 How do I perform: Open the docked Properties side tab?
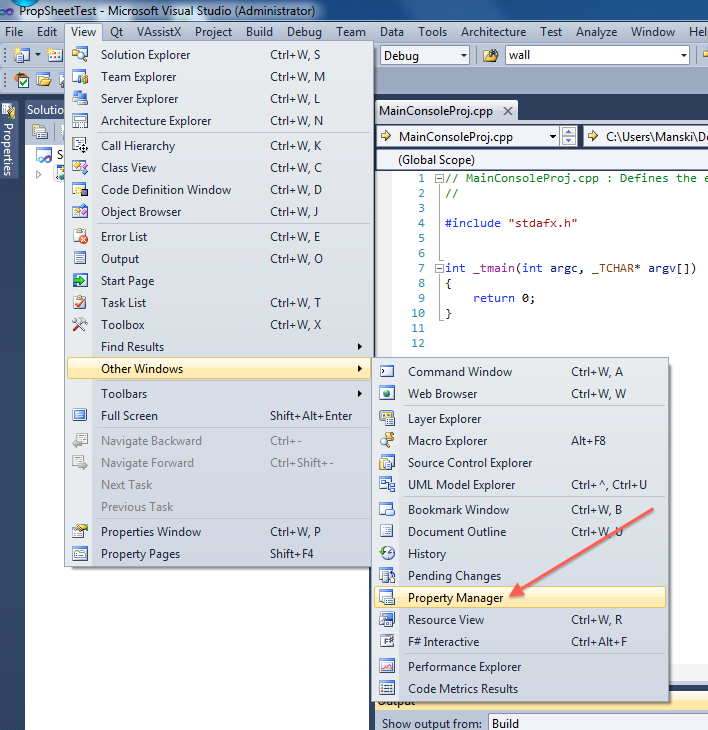pyautogui.click(x=8, y=140)
